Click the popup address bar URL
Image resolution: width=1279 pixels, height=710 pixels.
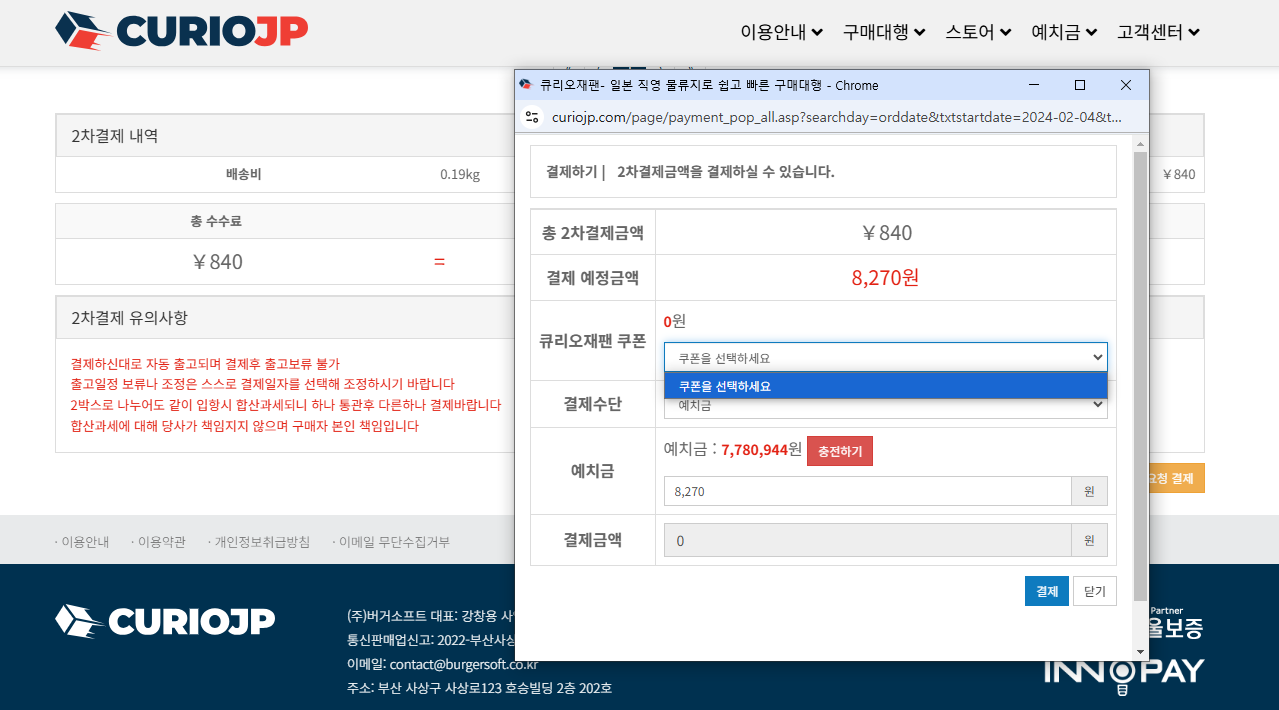click(x=837, y=117)
